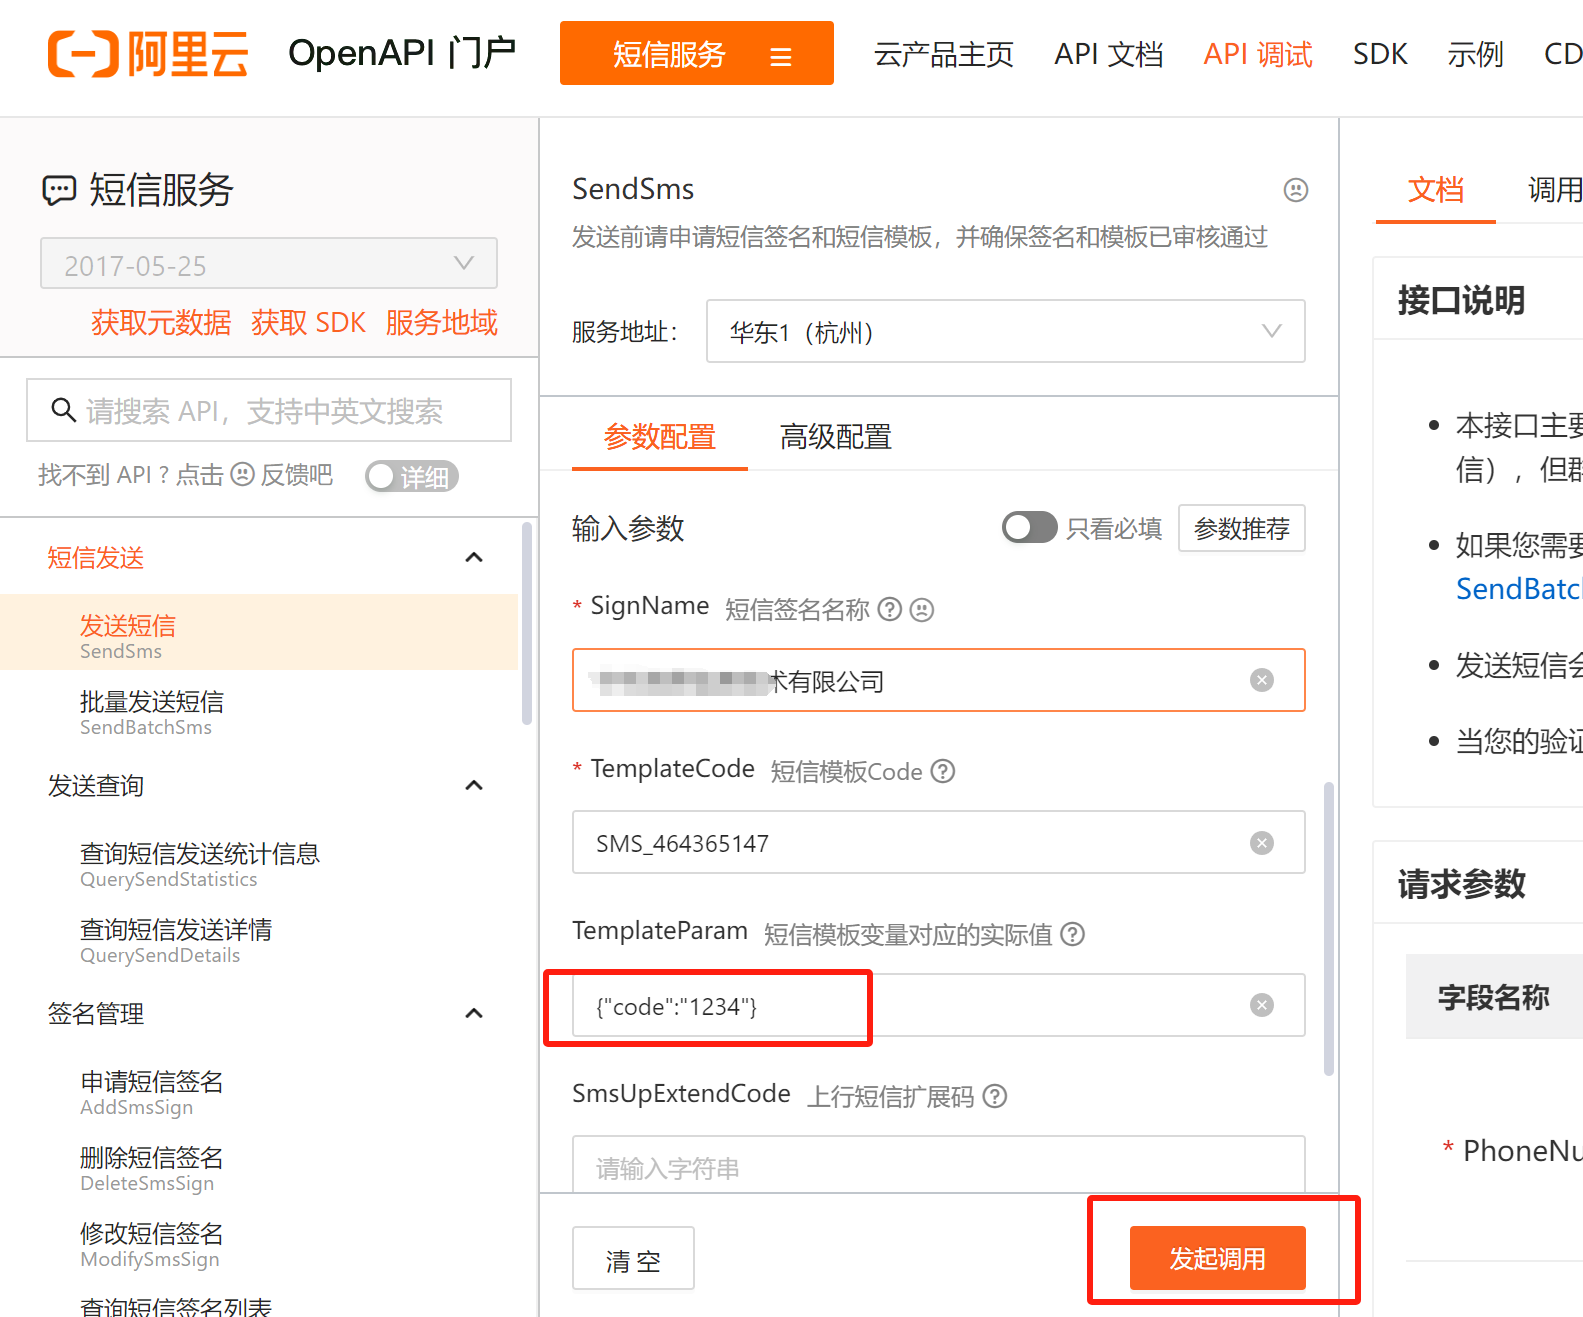1583x1317 pixels.
Task: Click the 服务地域 link
Action: point(441,322)
